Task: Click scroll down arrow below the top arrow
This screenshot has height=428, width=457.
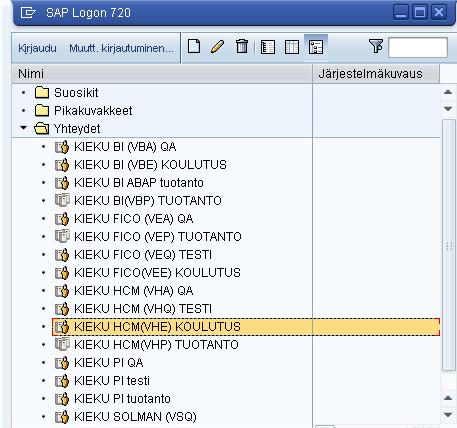Action: point(448,109)
